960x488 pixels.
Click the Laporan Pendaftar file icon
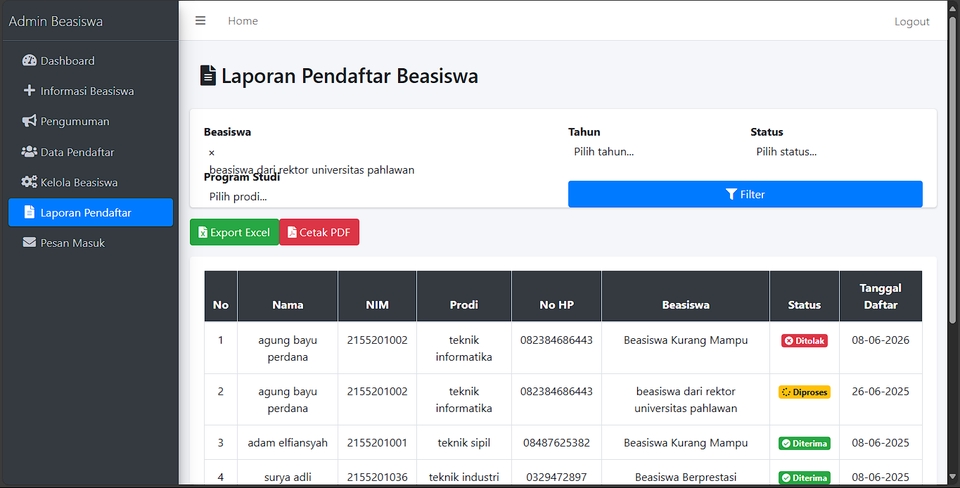(x=29, y=212)
